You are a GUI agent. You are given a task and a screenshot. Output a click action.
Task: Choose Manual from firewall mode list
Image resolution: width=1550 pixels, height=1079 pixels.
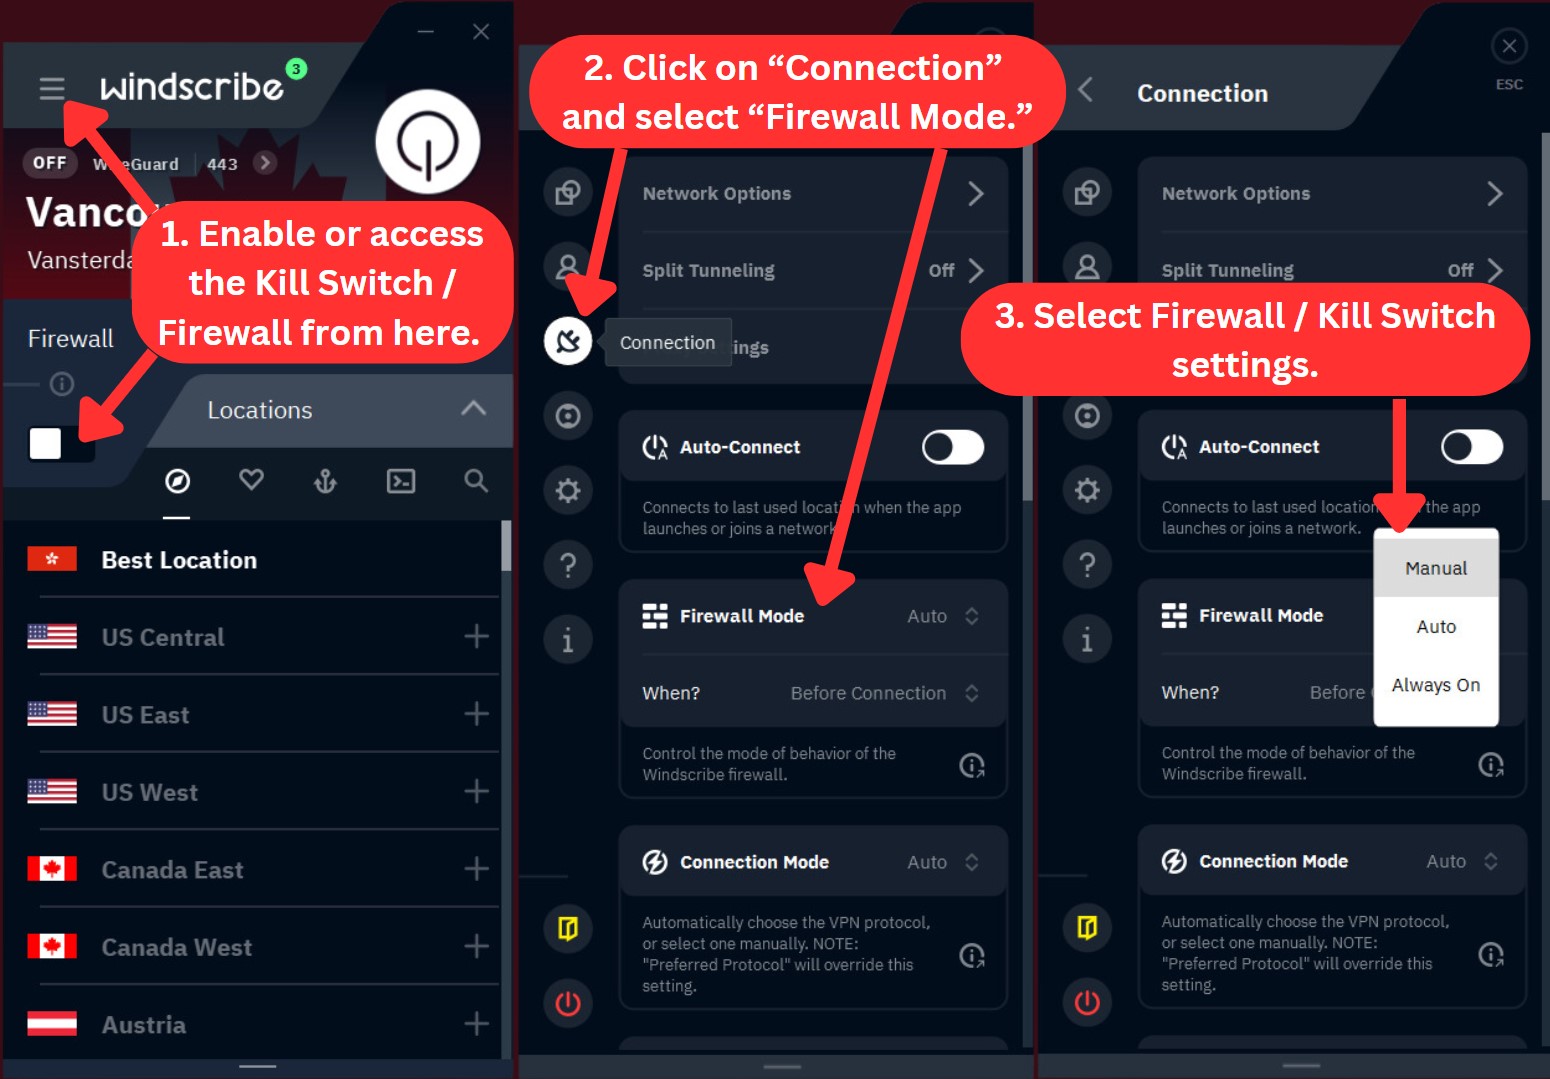click(x=1436, y=568)
